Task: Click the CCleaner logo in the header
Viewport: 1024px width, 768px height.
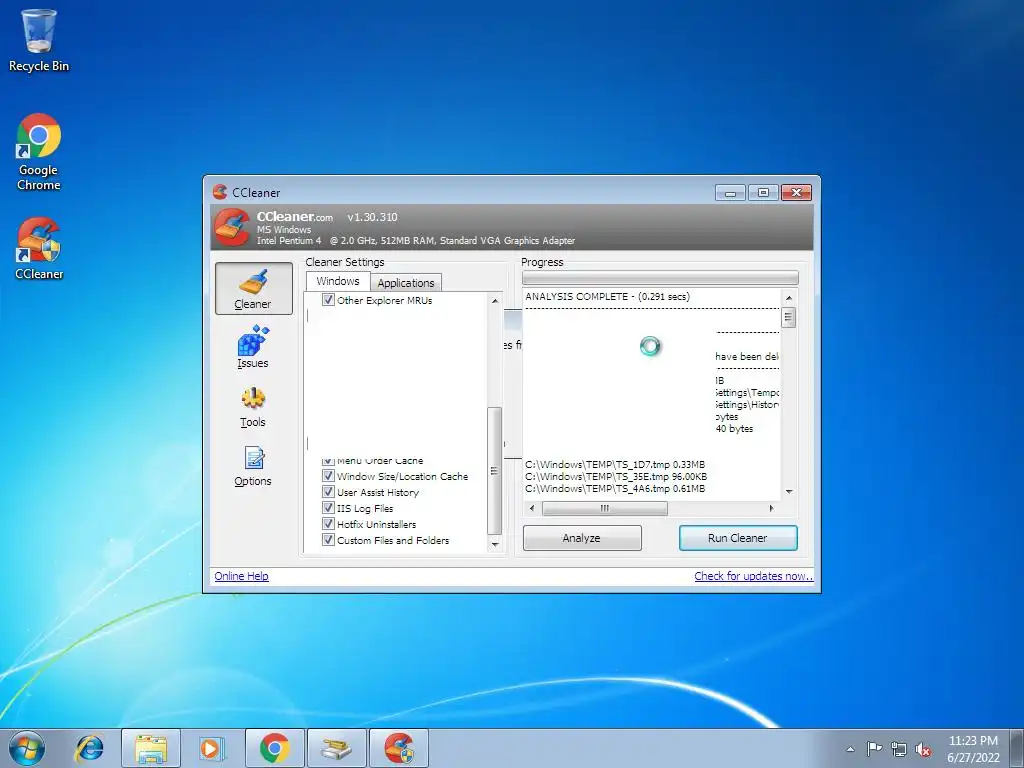Action: pos(232,227)
